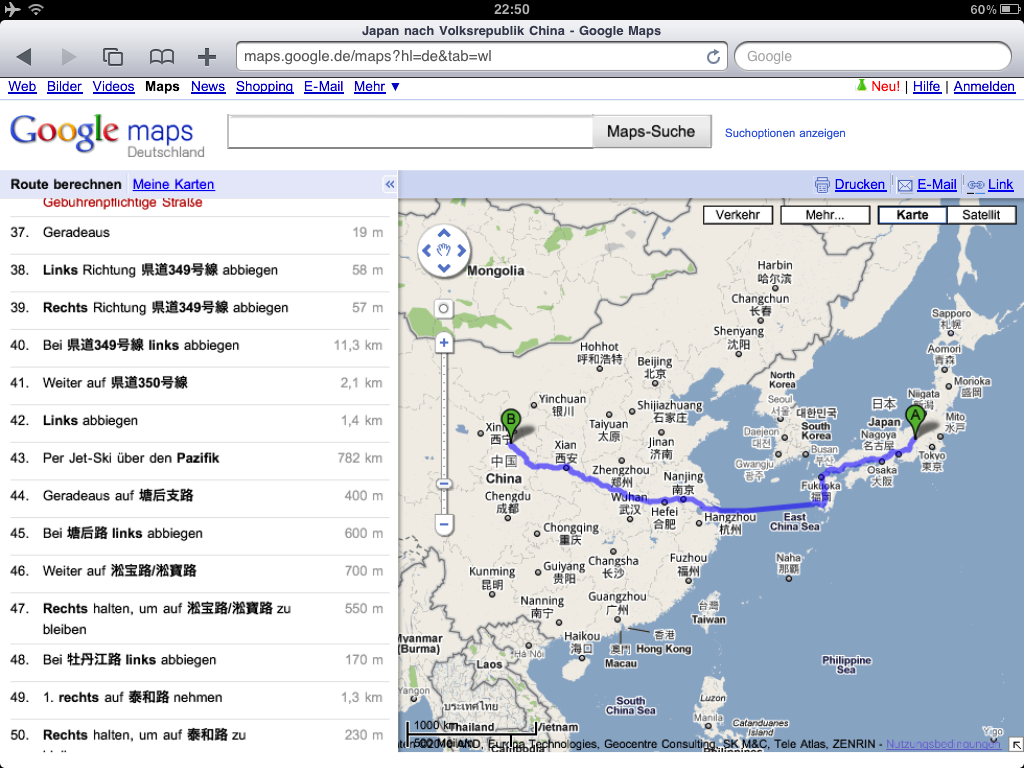Open Videos in the top bar
This screenshot has width=1024, height=768.
pyautogui.click(x=113, y=86)
